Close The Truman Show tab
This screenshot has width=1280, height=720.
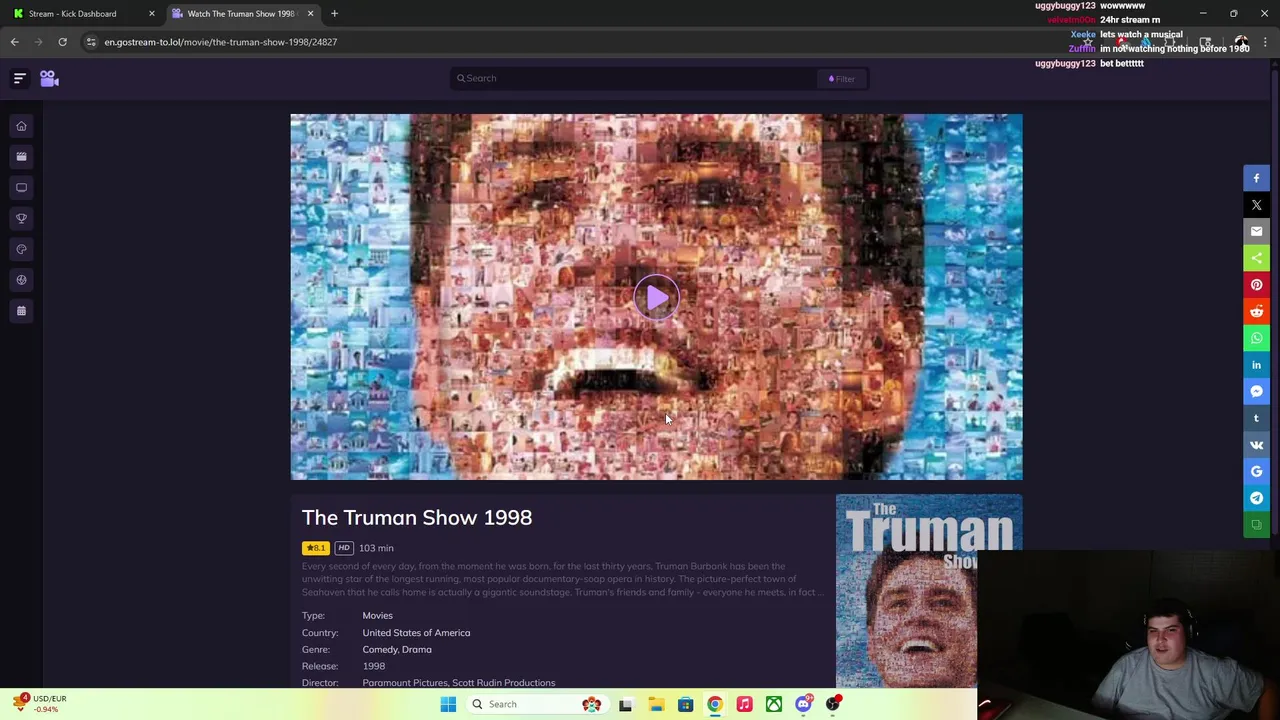310,14
